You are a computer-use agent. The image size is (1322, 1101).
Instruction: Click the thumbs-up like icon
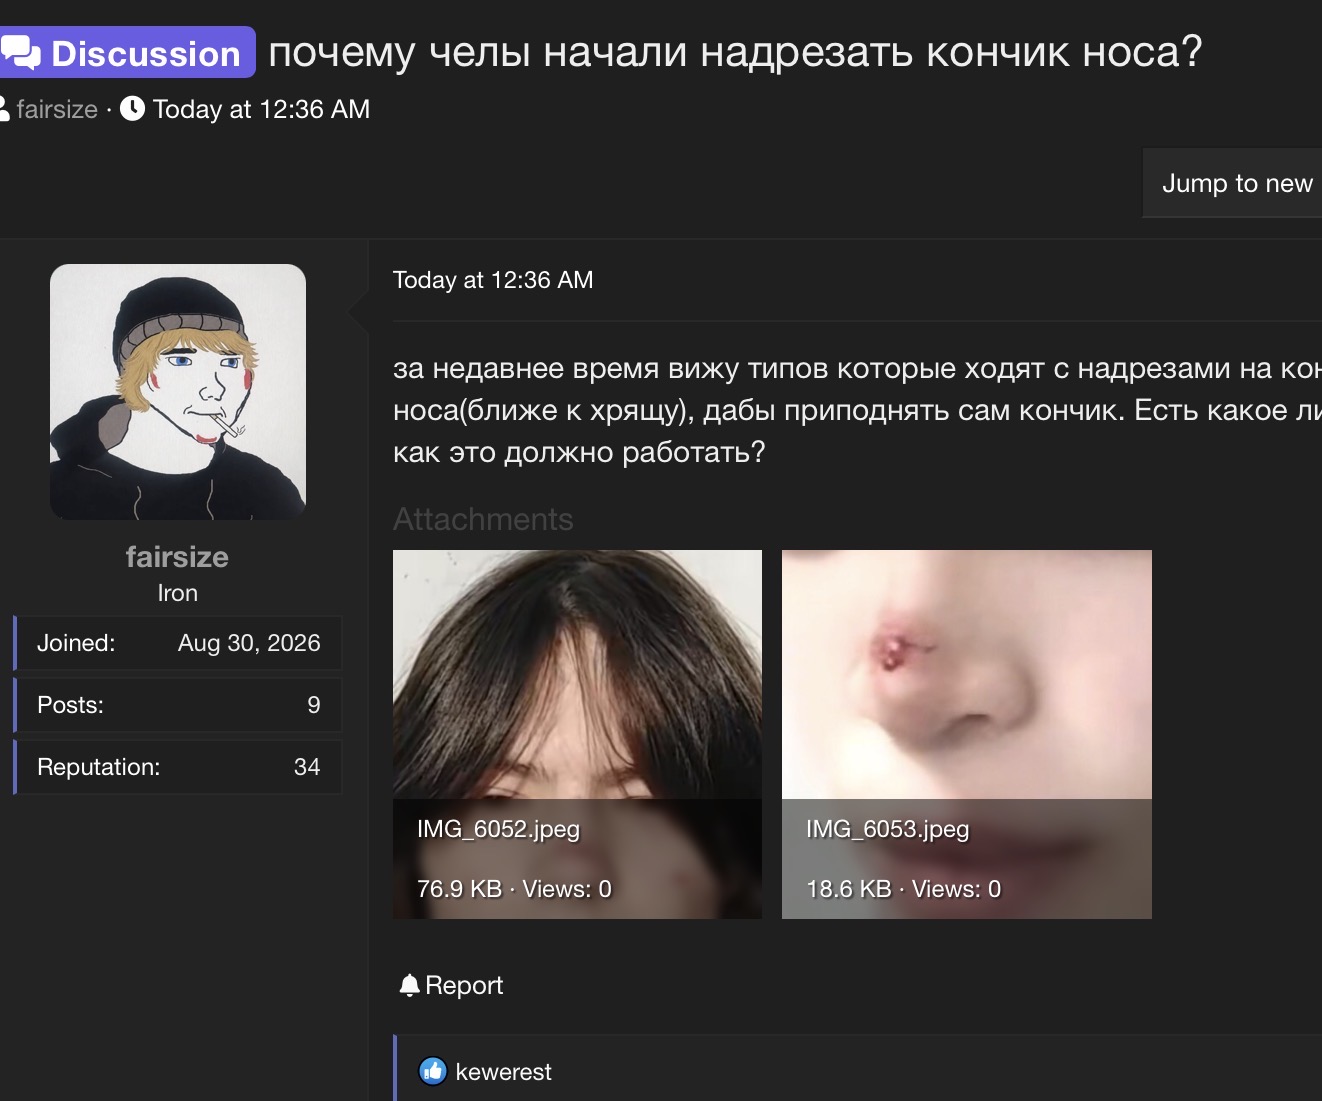(432, 1071)
